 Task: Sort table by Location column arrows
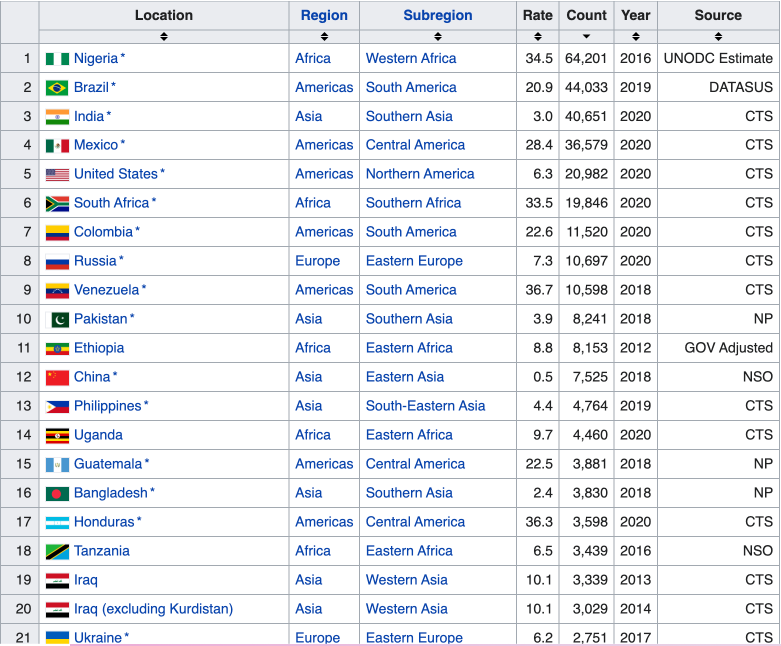tap(164, 37)
